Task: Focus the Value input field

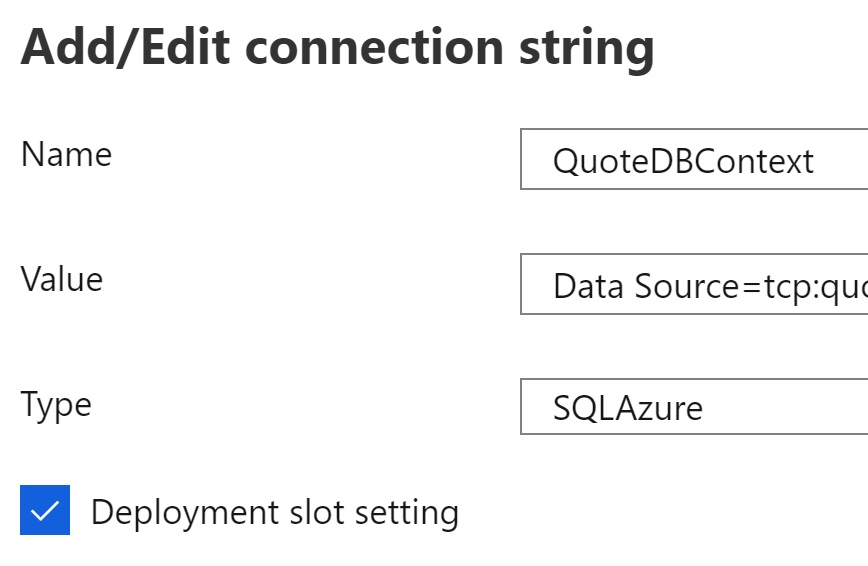Action: click(694, 286)
